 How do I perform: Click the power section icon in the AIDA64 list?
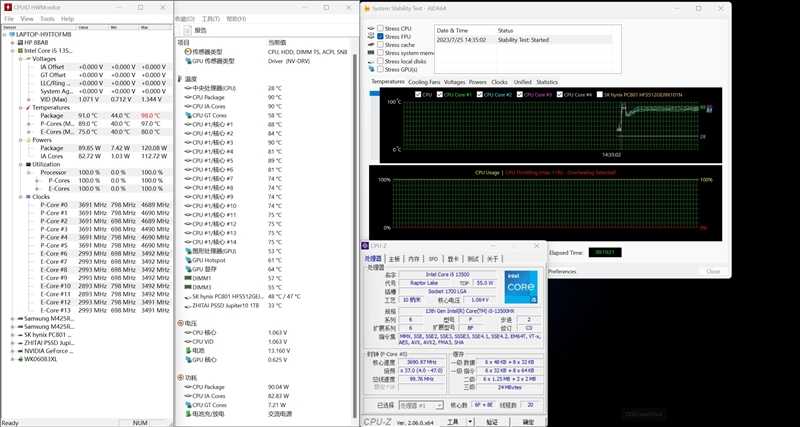click(x=180, y=378)
